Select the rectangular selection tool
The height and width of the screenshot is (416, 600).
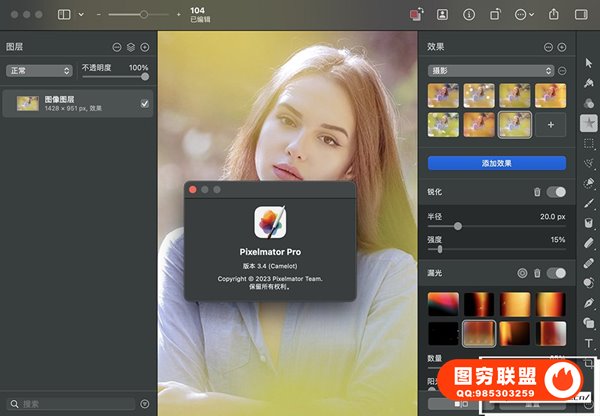[589, 143]
